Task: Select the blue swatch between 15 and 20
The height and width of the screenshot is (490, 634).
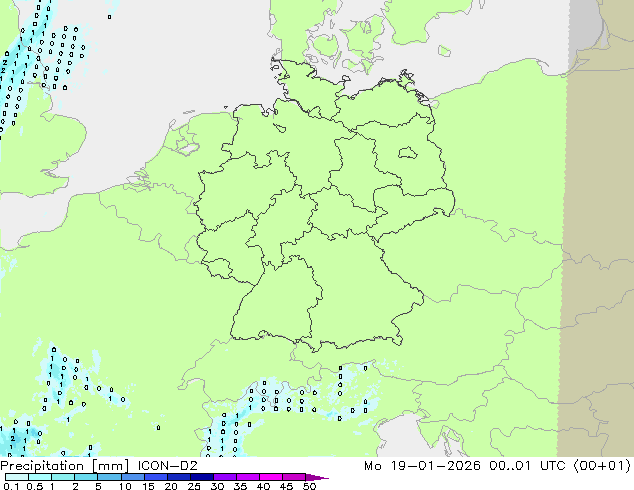Action: tap(156, 477)
